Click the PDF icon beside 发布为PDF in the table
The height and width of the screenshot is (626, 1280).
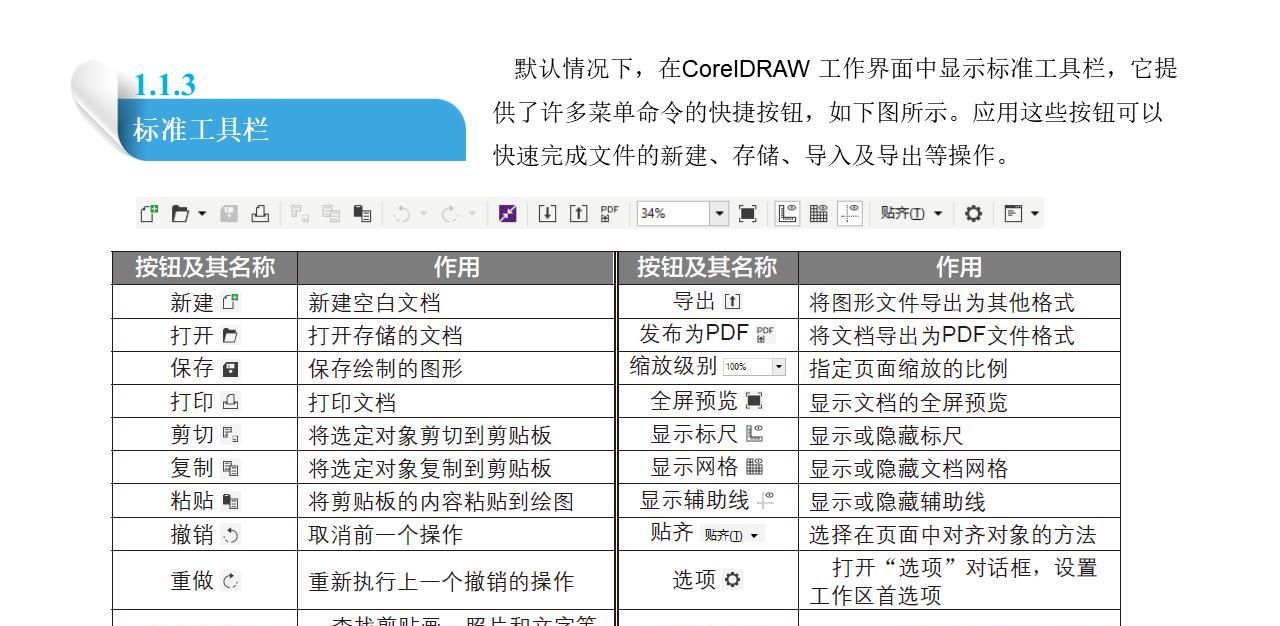click(x=766, y=335)
